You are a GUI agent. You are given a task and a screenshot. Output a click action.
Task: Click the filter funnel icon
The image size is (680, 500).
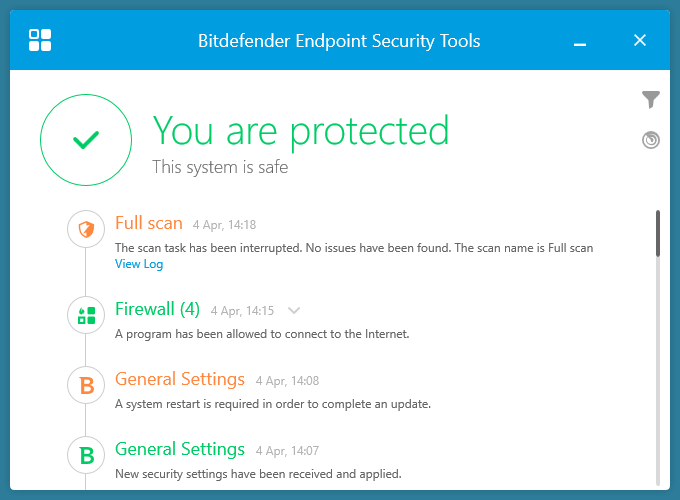[651, 99]
